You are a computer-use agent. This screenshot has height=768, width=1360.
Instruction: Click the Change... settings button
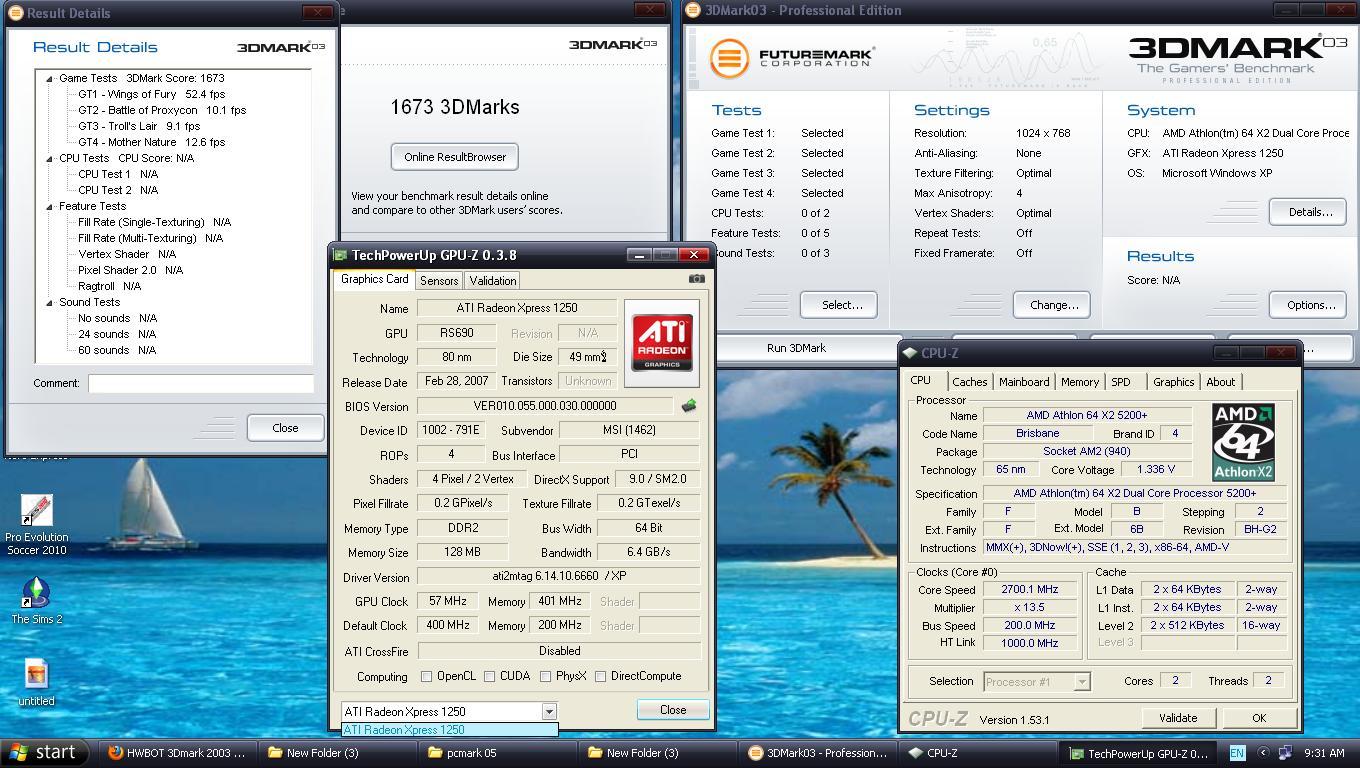pos(1053,305)
